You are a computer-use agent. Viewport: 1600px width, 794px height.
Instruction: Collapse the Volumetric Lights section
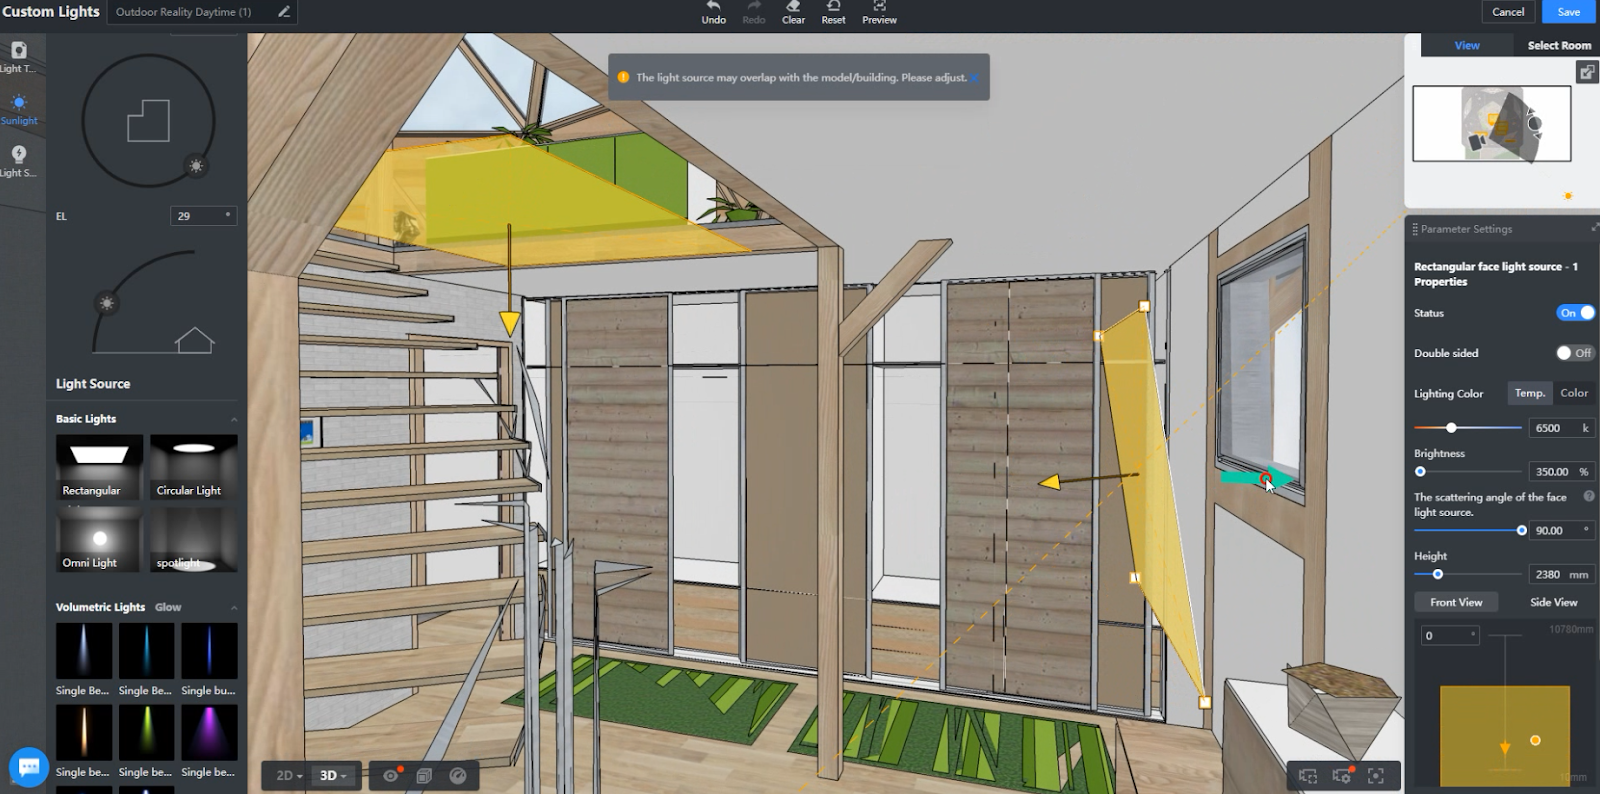pos(234,608)
